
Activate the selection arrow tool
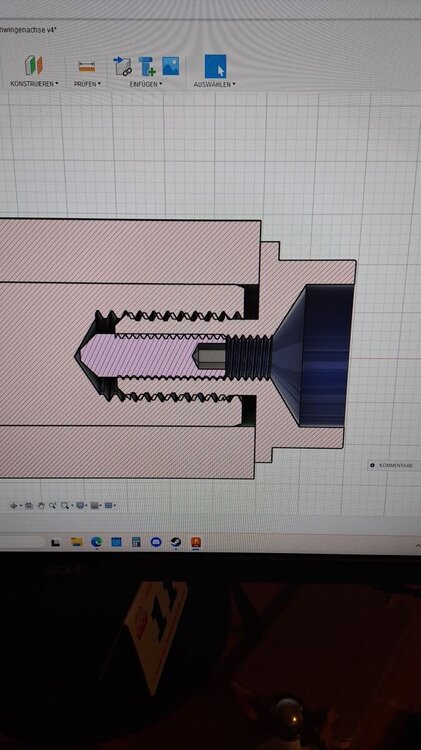(x=215, y=66)
